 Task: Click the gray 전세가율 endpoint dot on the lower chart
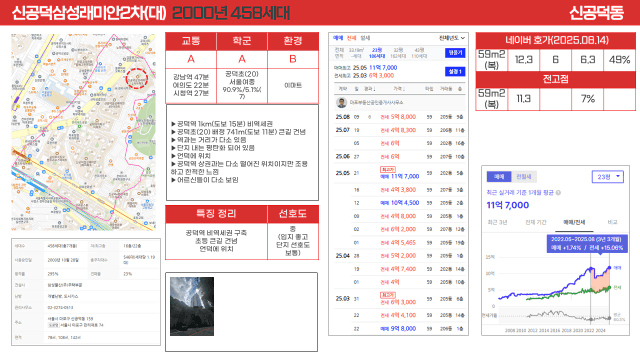pyautogui.click(x=609, y=317)
